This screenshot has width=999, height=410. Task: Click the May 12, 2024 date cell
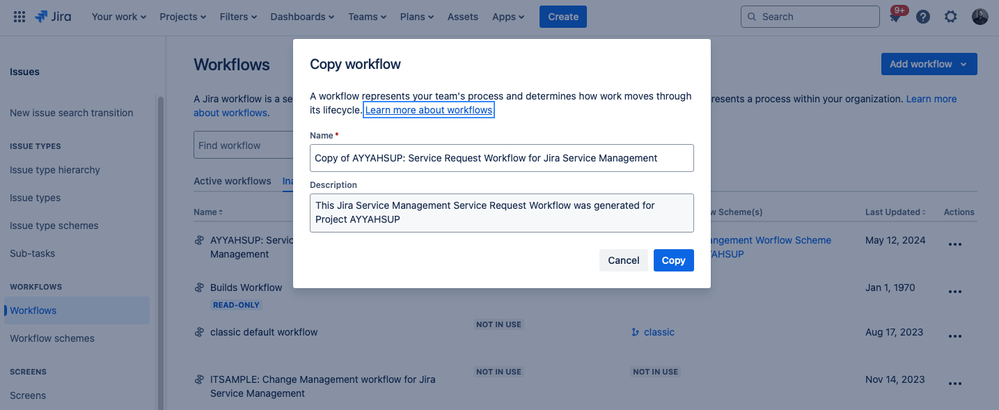tap(895, 240)
